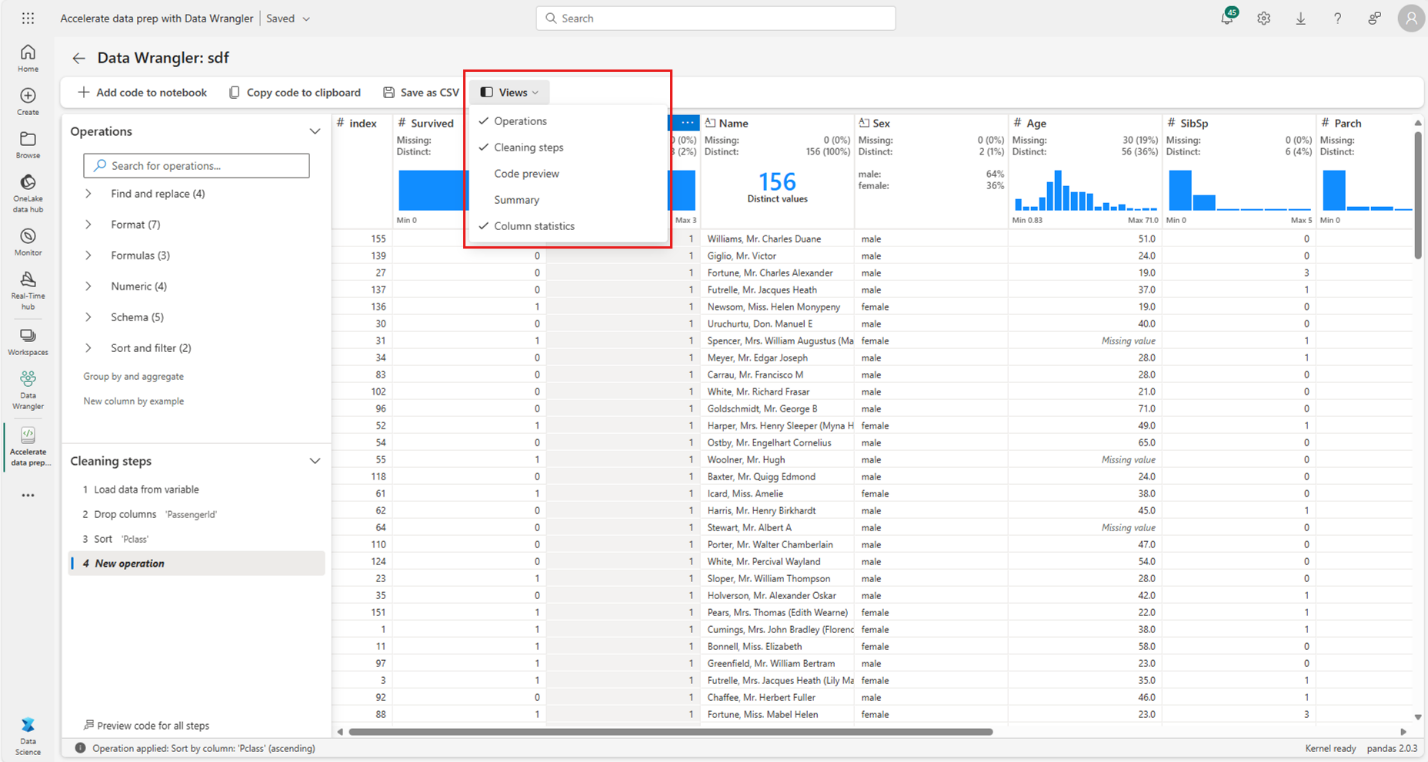Open the app launcher waffle icon

pos(28,18)
